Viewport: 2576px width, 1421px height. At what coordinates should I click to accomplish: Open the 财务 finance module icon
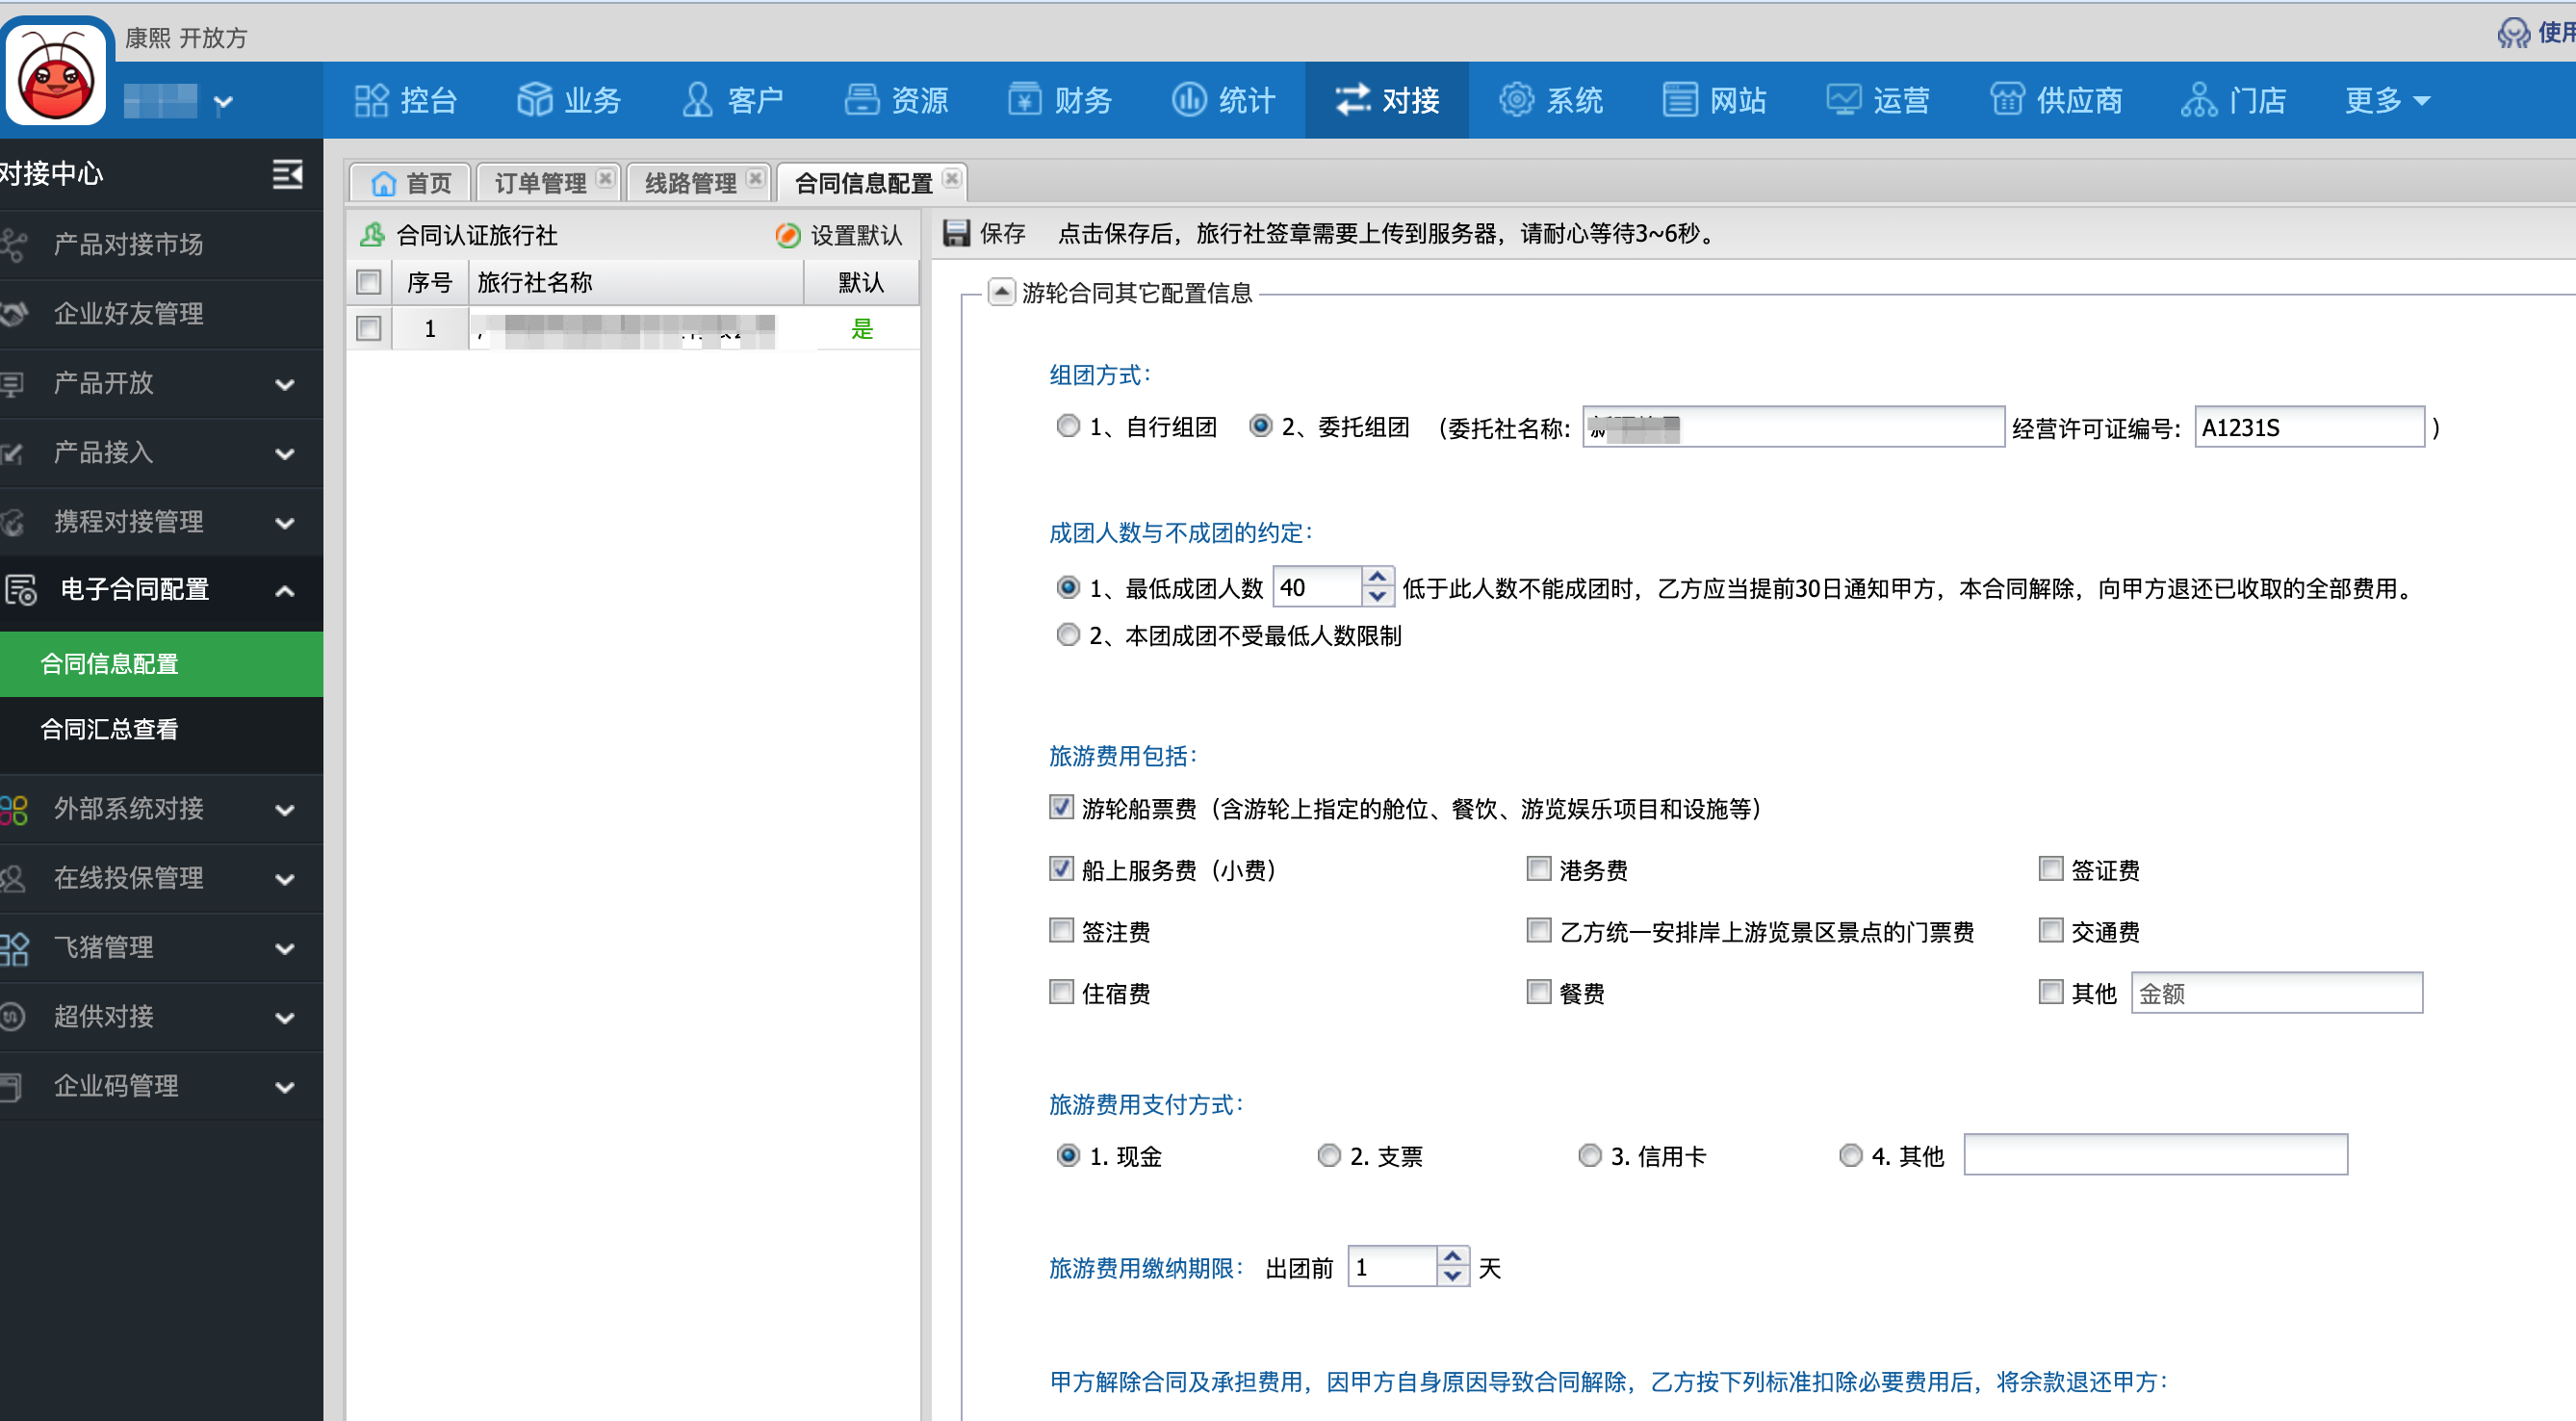[1024, 100]
